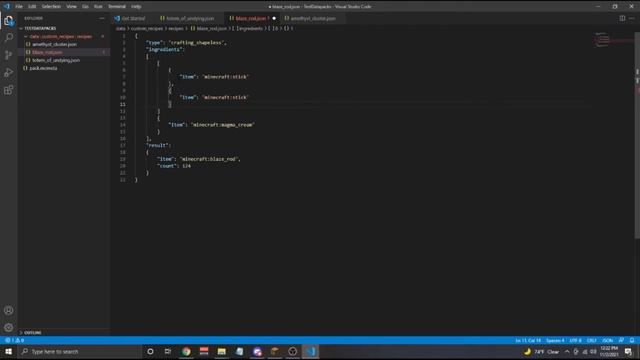Image resolution: width=640 pixels, height=360 pixels.
Task: Click blaze_rod.json breadcrumb segment
Action: click(x=211, y=29)
